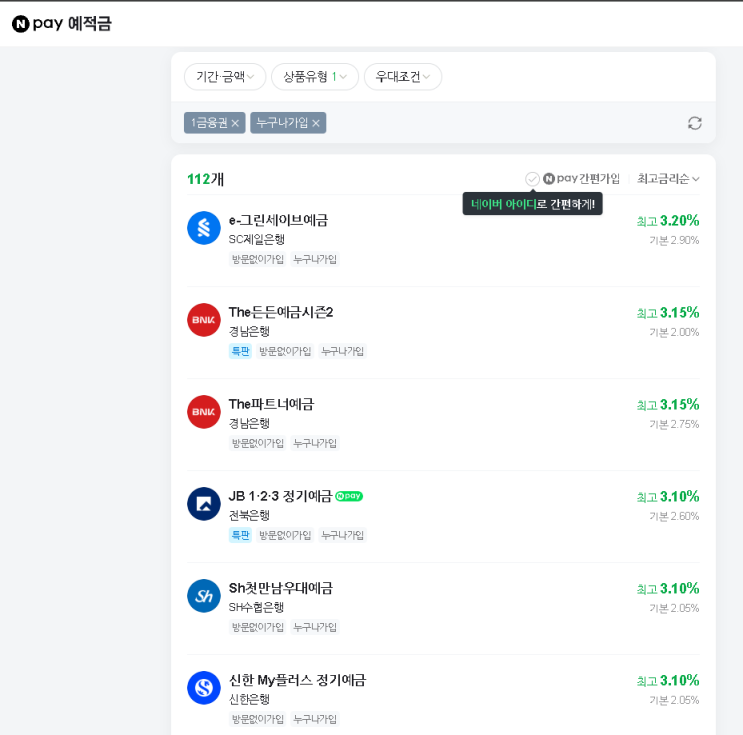Click 누구나가입 tag under 신한 My플러스 정기예금
Image resolution: width=743 pixels, height=735 pixels.
(x=315, y=719)
